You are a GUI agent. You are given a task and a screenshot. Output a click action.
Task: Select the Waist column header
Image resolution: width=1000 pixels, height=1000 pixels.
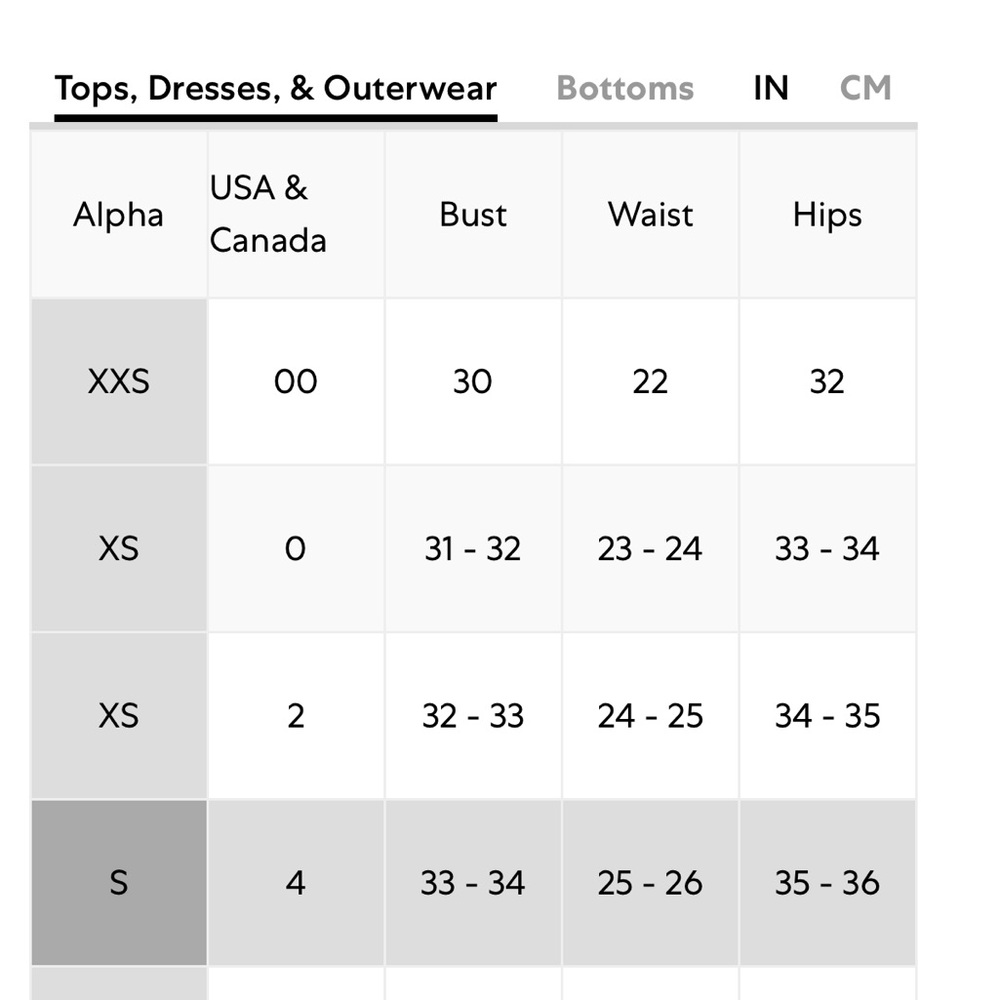[650, 215]
